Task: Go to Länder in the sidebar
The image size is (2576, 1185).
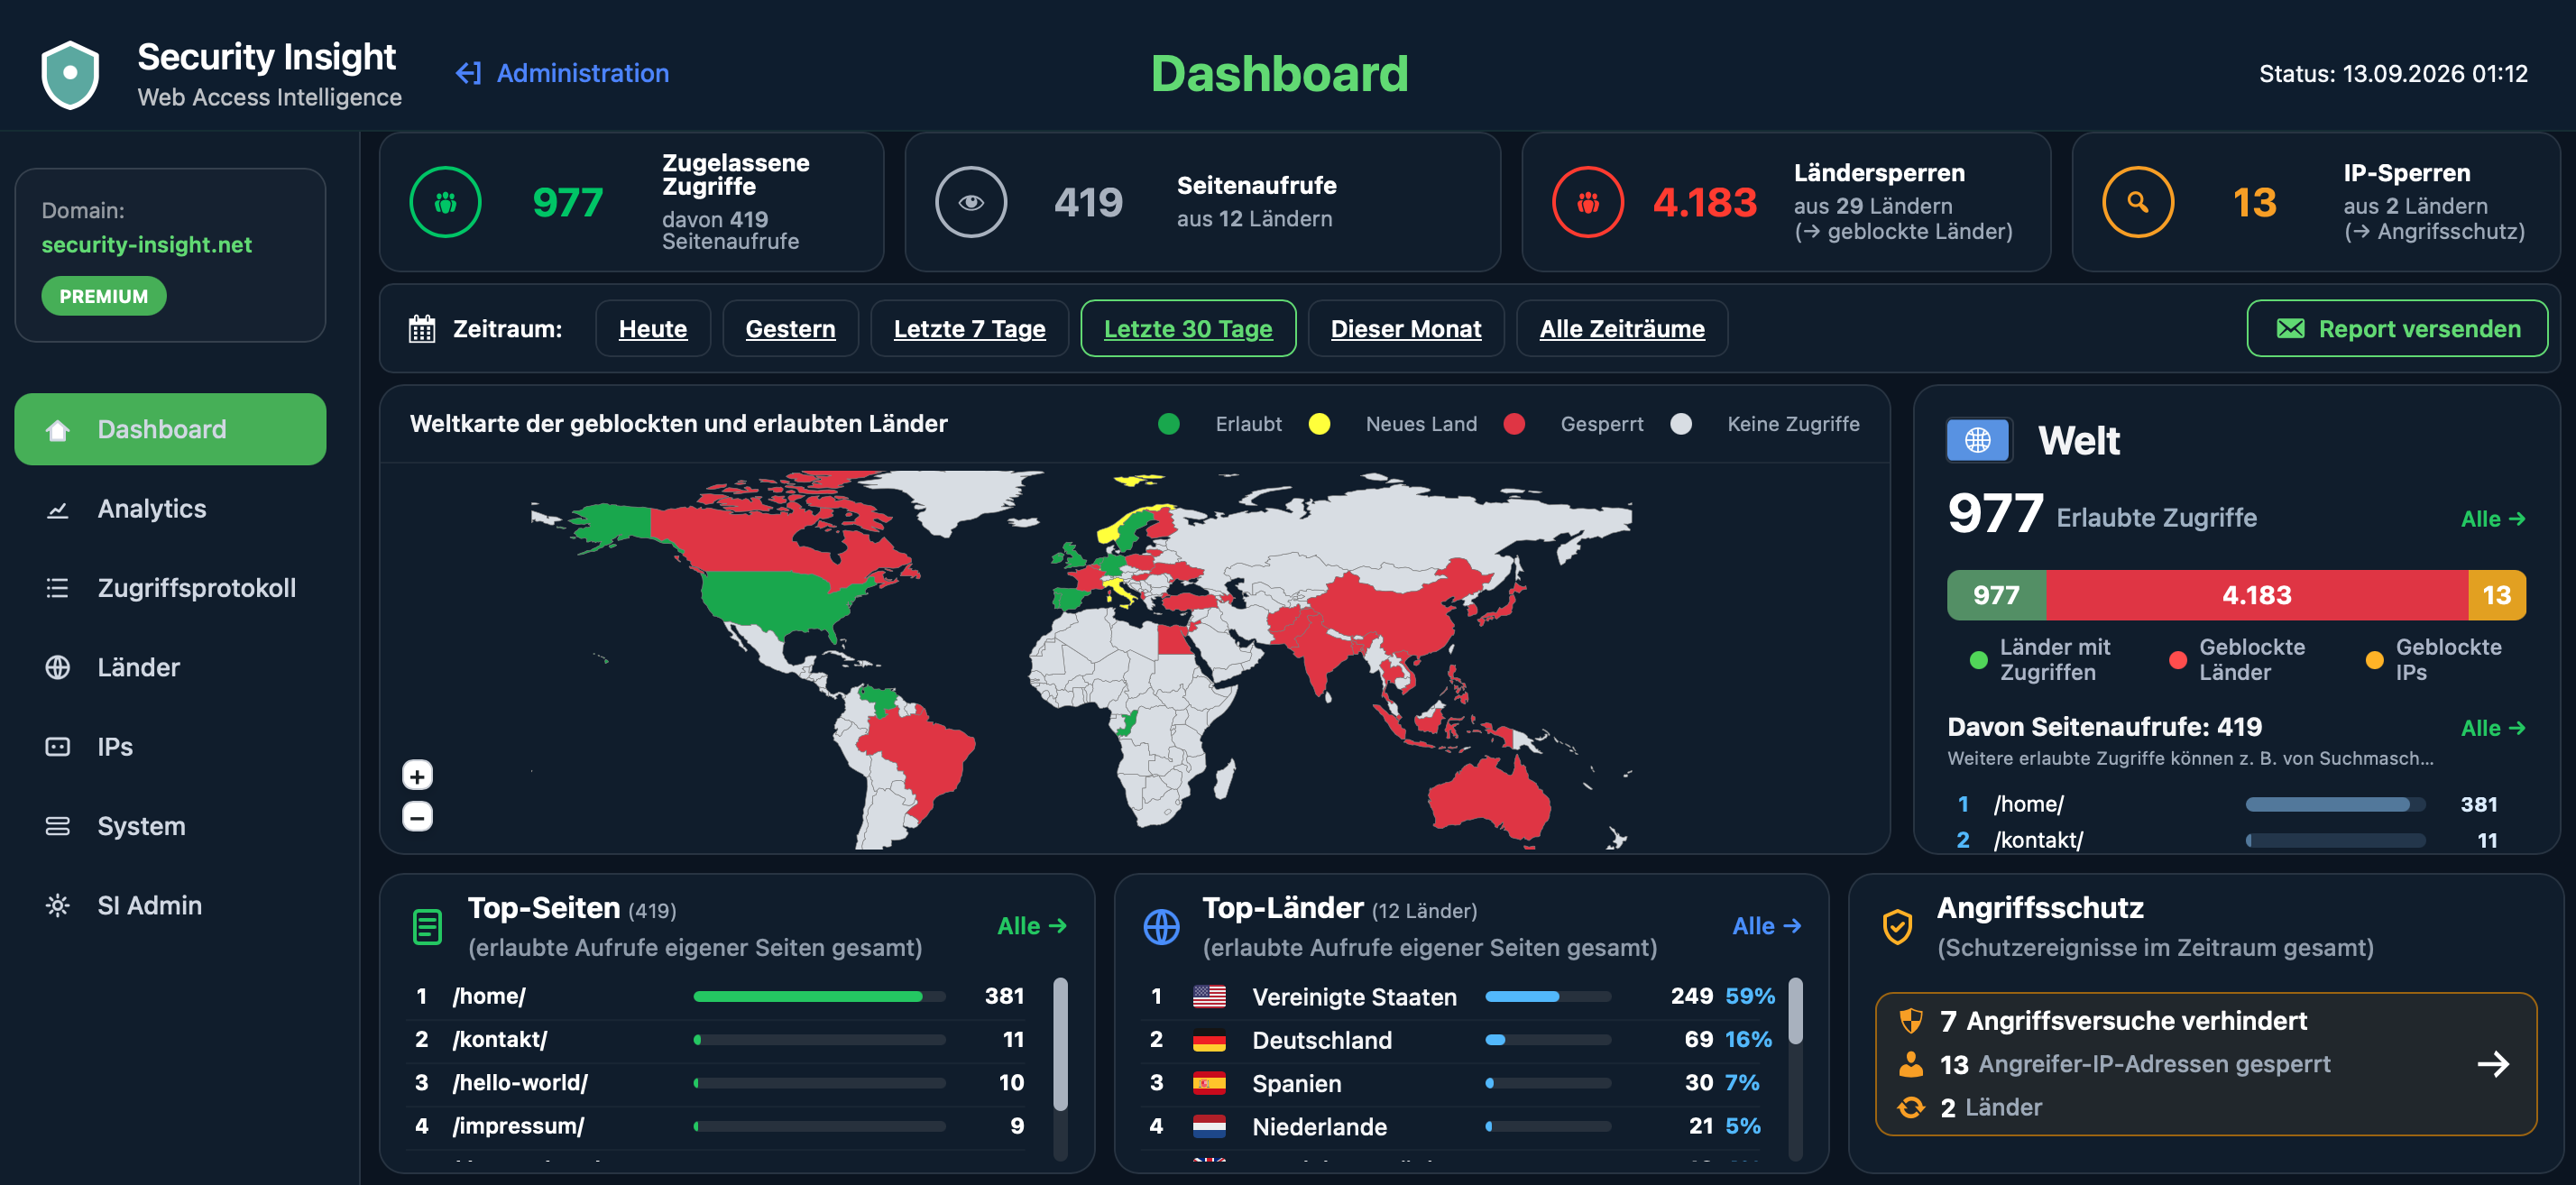Action: point(170,667)
